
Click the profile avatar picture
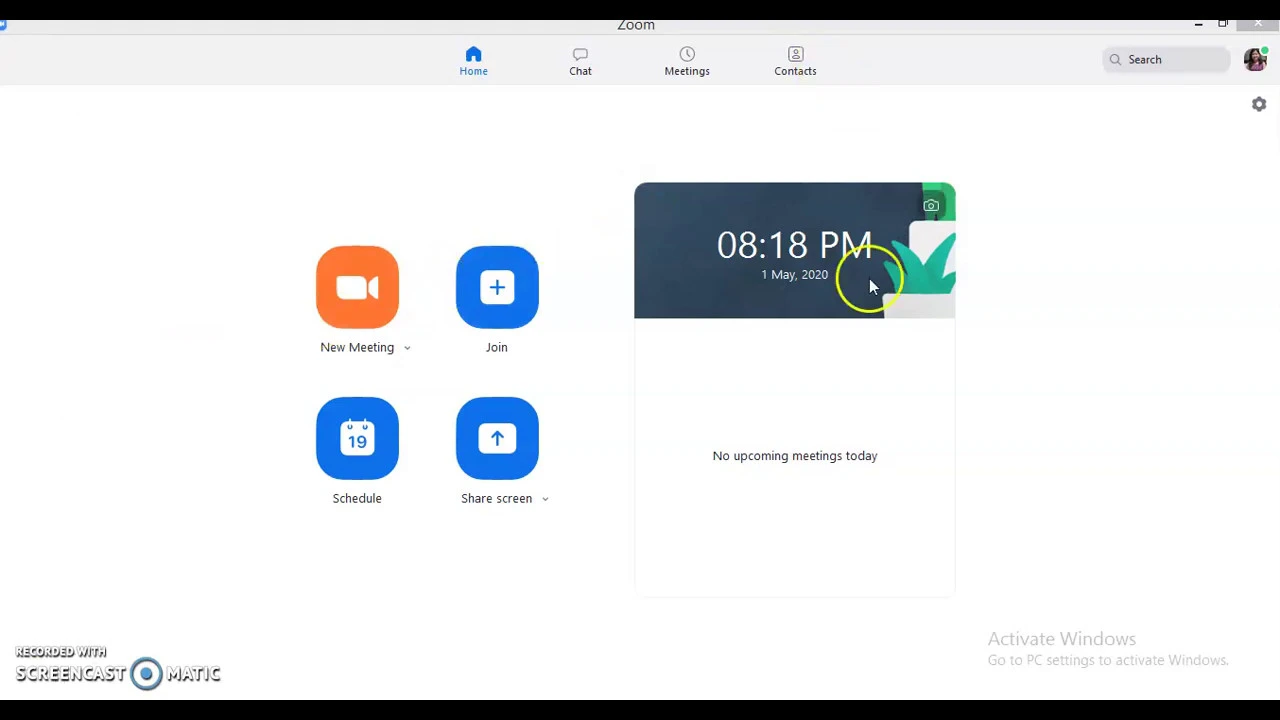[x=1255, y=59]
